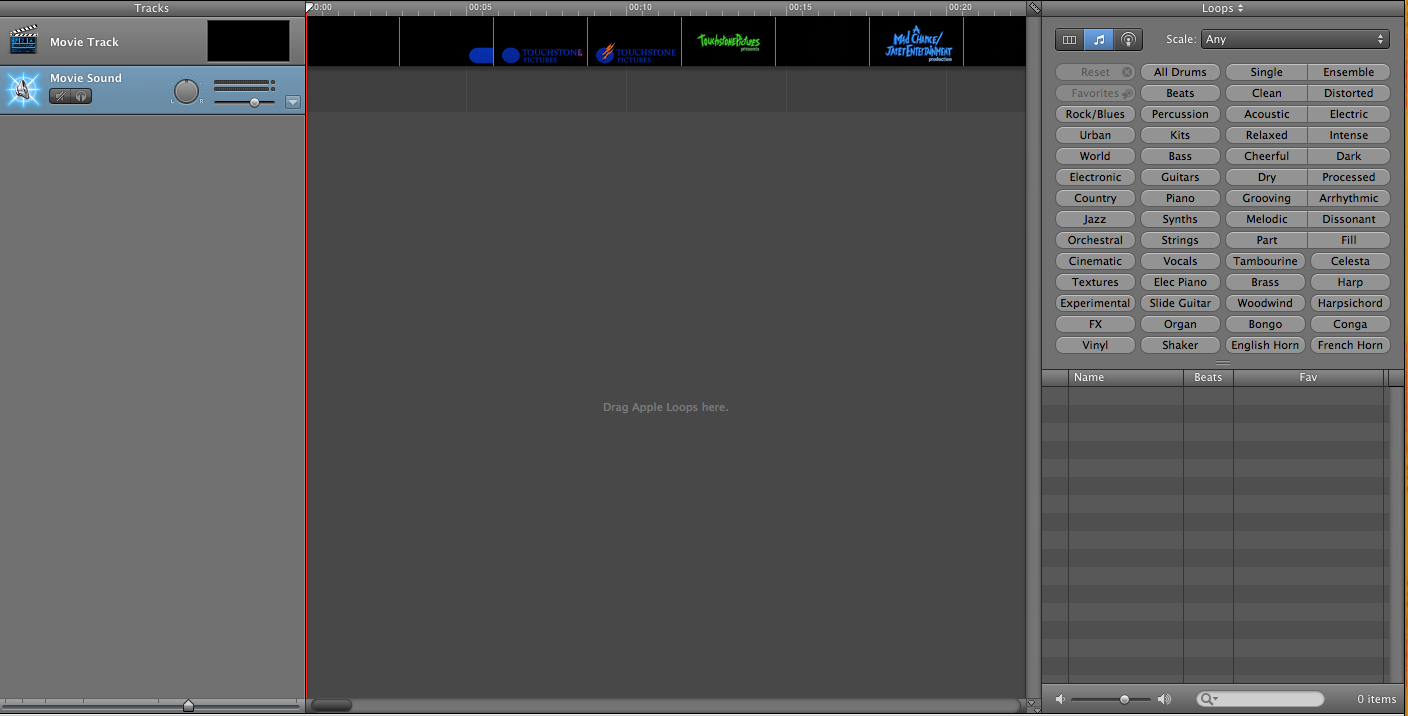Open the Scale dropdown set to Any
The image size is (1408, 716).
coord(1295,40)
